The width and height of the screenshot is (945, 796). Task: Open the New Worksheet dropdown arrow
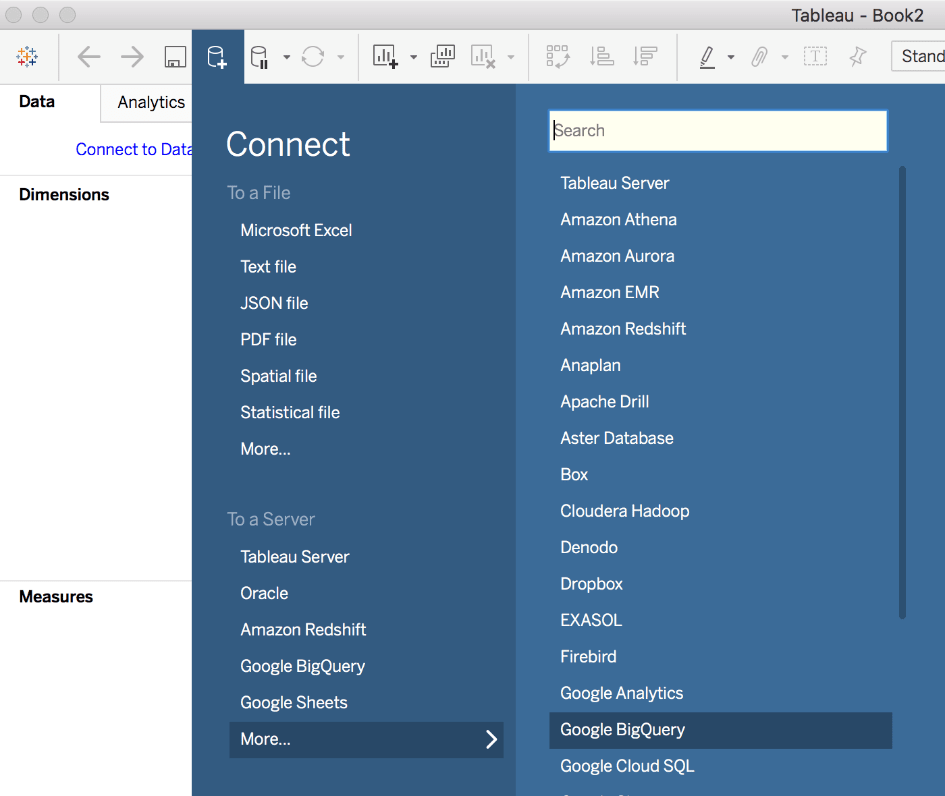[413, 58]
